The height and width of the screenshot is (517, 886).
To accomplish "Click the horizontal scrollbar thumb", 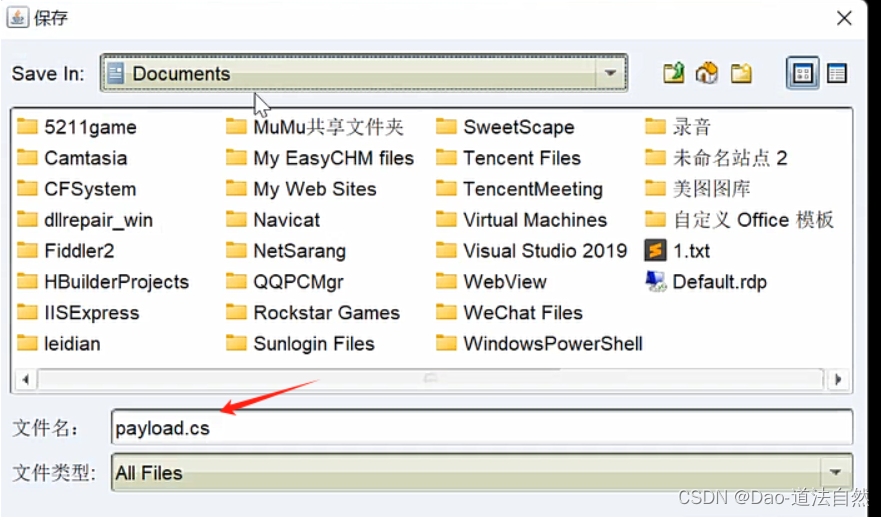I will (430, 380).
